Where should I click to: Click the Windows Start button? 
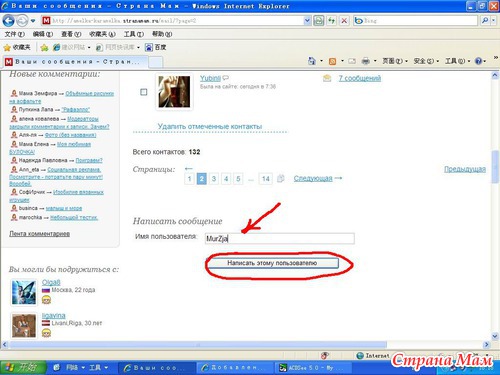pos(23,367)
